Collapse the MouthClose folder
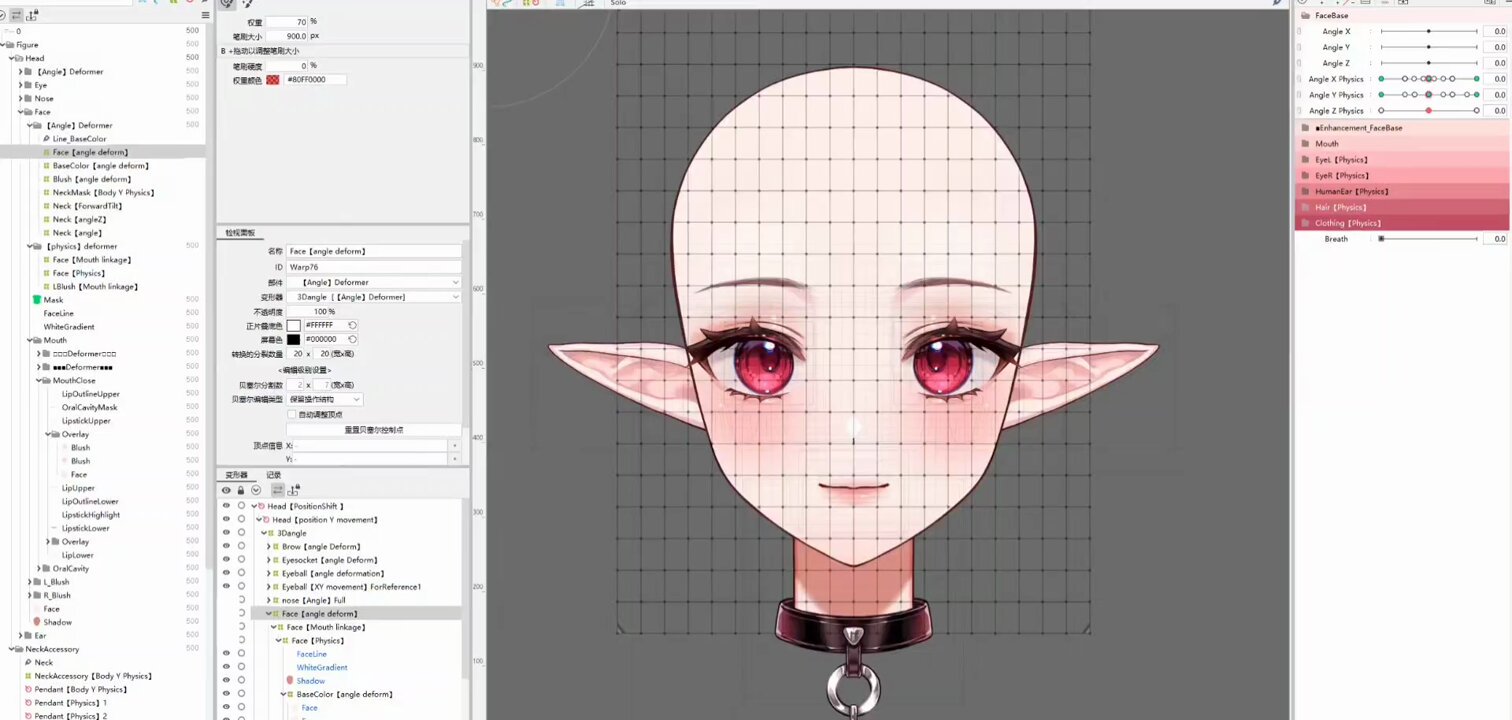1512x720 pixels. pos(39,380)
